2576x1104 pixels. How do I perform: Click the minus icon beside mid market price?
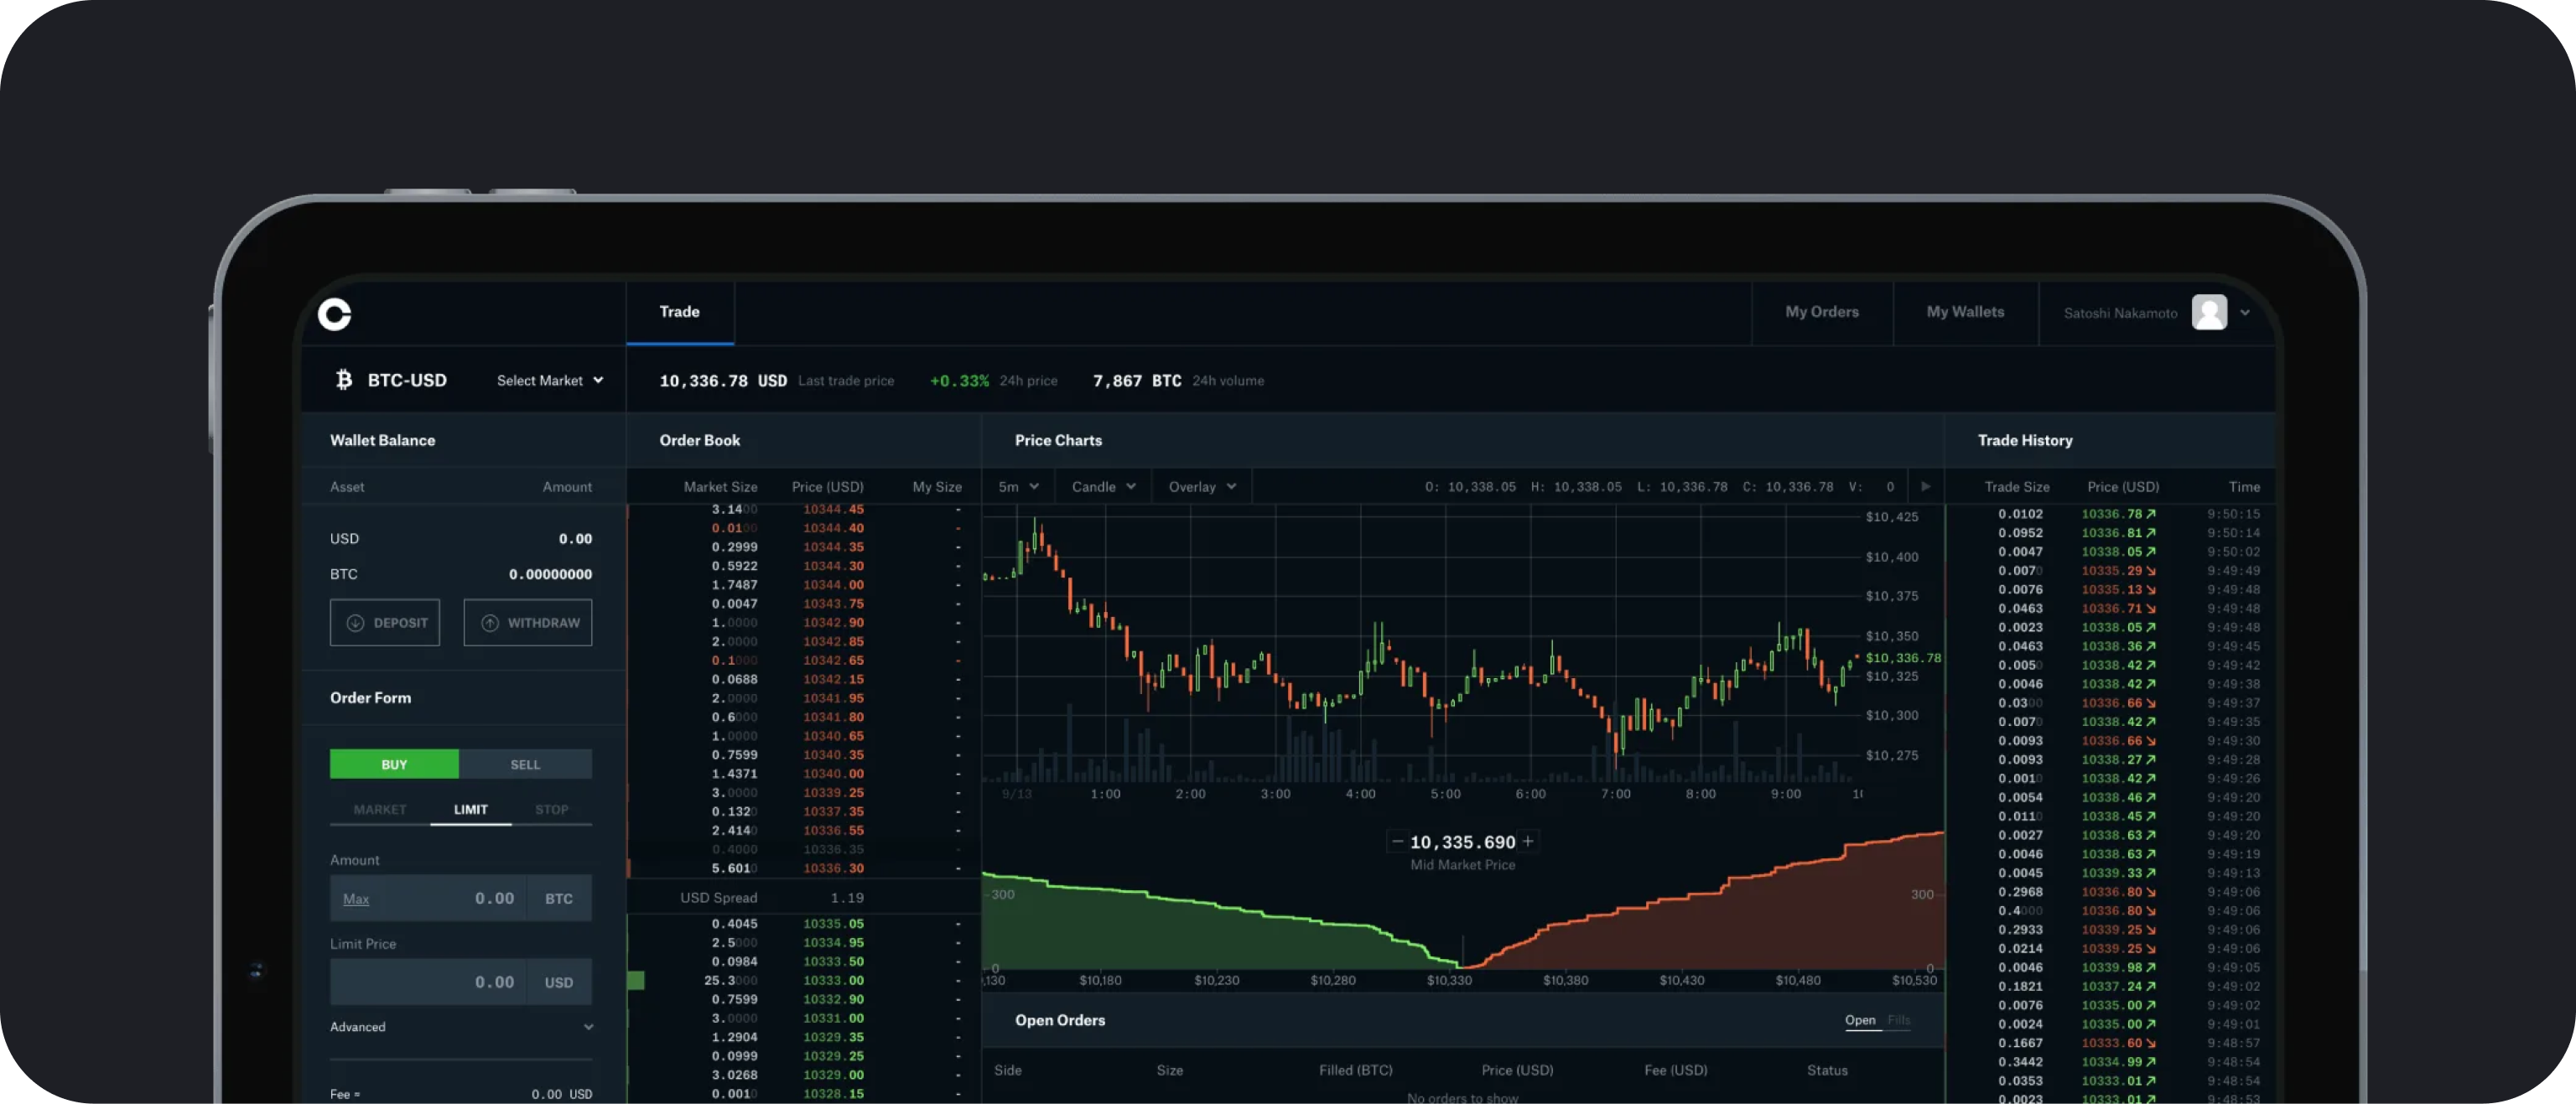(x=1397, y=842)
